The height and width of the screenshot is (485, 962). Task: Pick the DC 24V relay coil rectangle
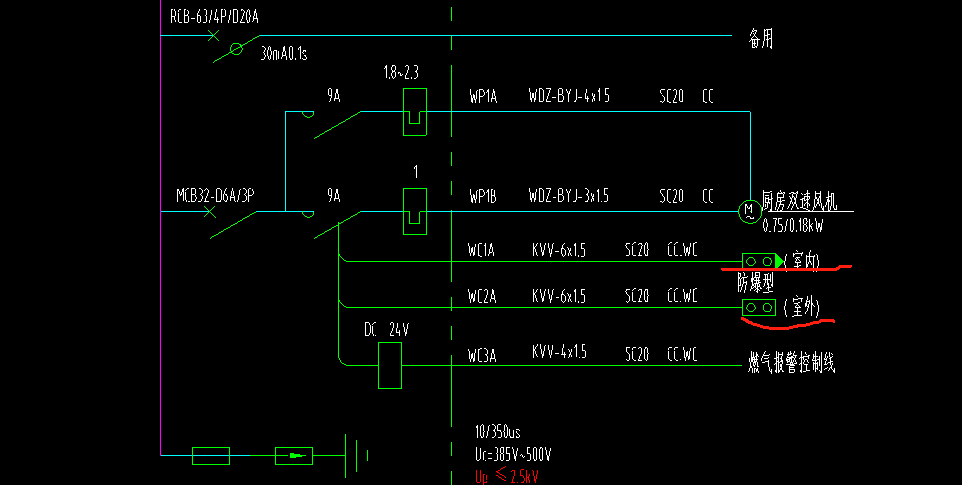click(390, 365)
